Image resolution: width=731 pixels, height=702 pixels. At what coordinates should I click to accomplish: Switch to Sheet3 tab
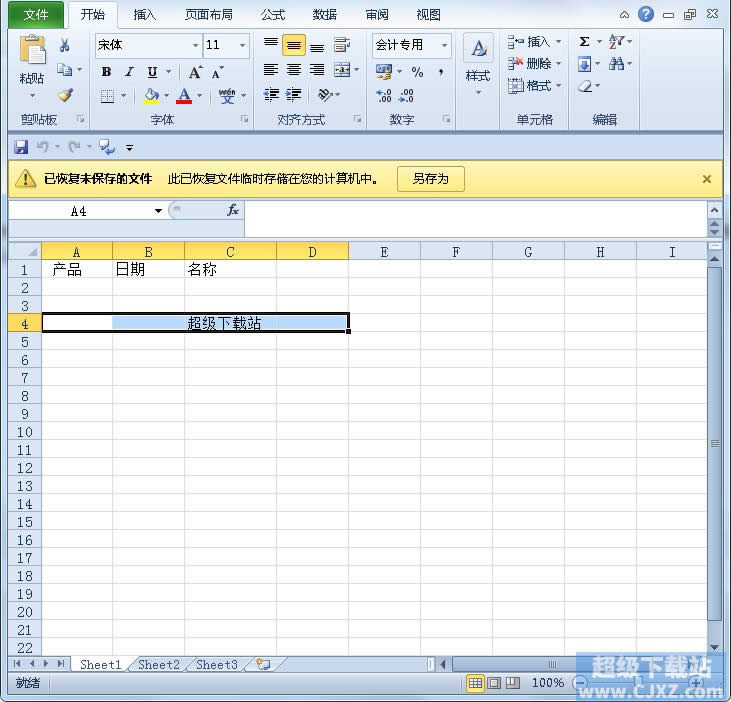point(217,664)
